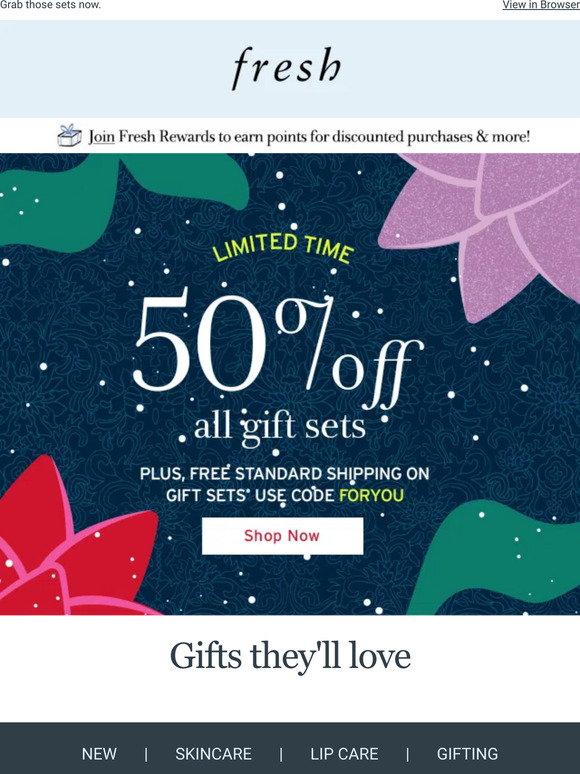580x774 pixels.
Task: Click the green leaf beside Shop Now
Action: point(494,558)
